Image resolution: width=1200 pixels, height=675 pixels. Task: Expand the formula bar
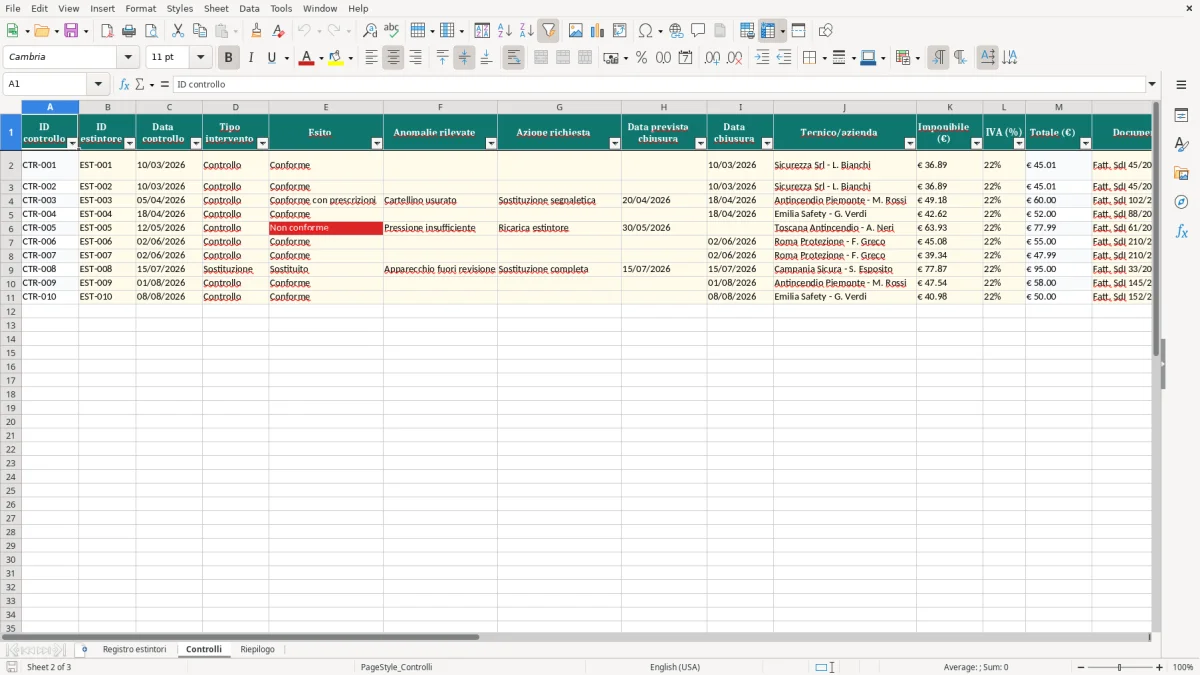(x=1152, y=84)
